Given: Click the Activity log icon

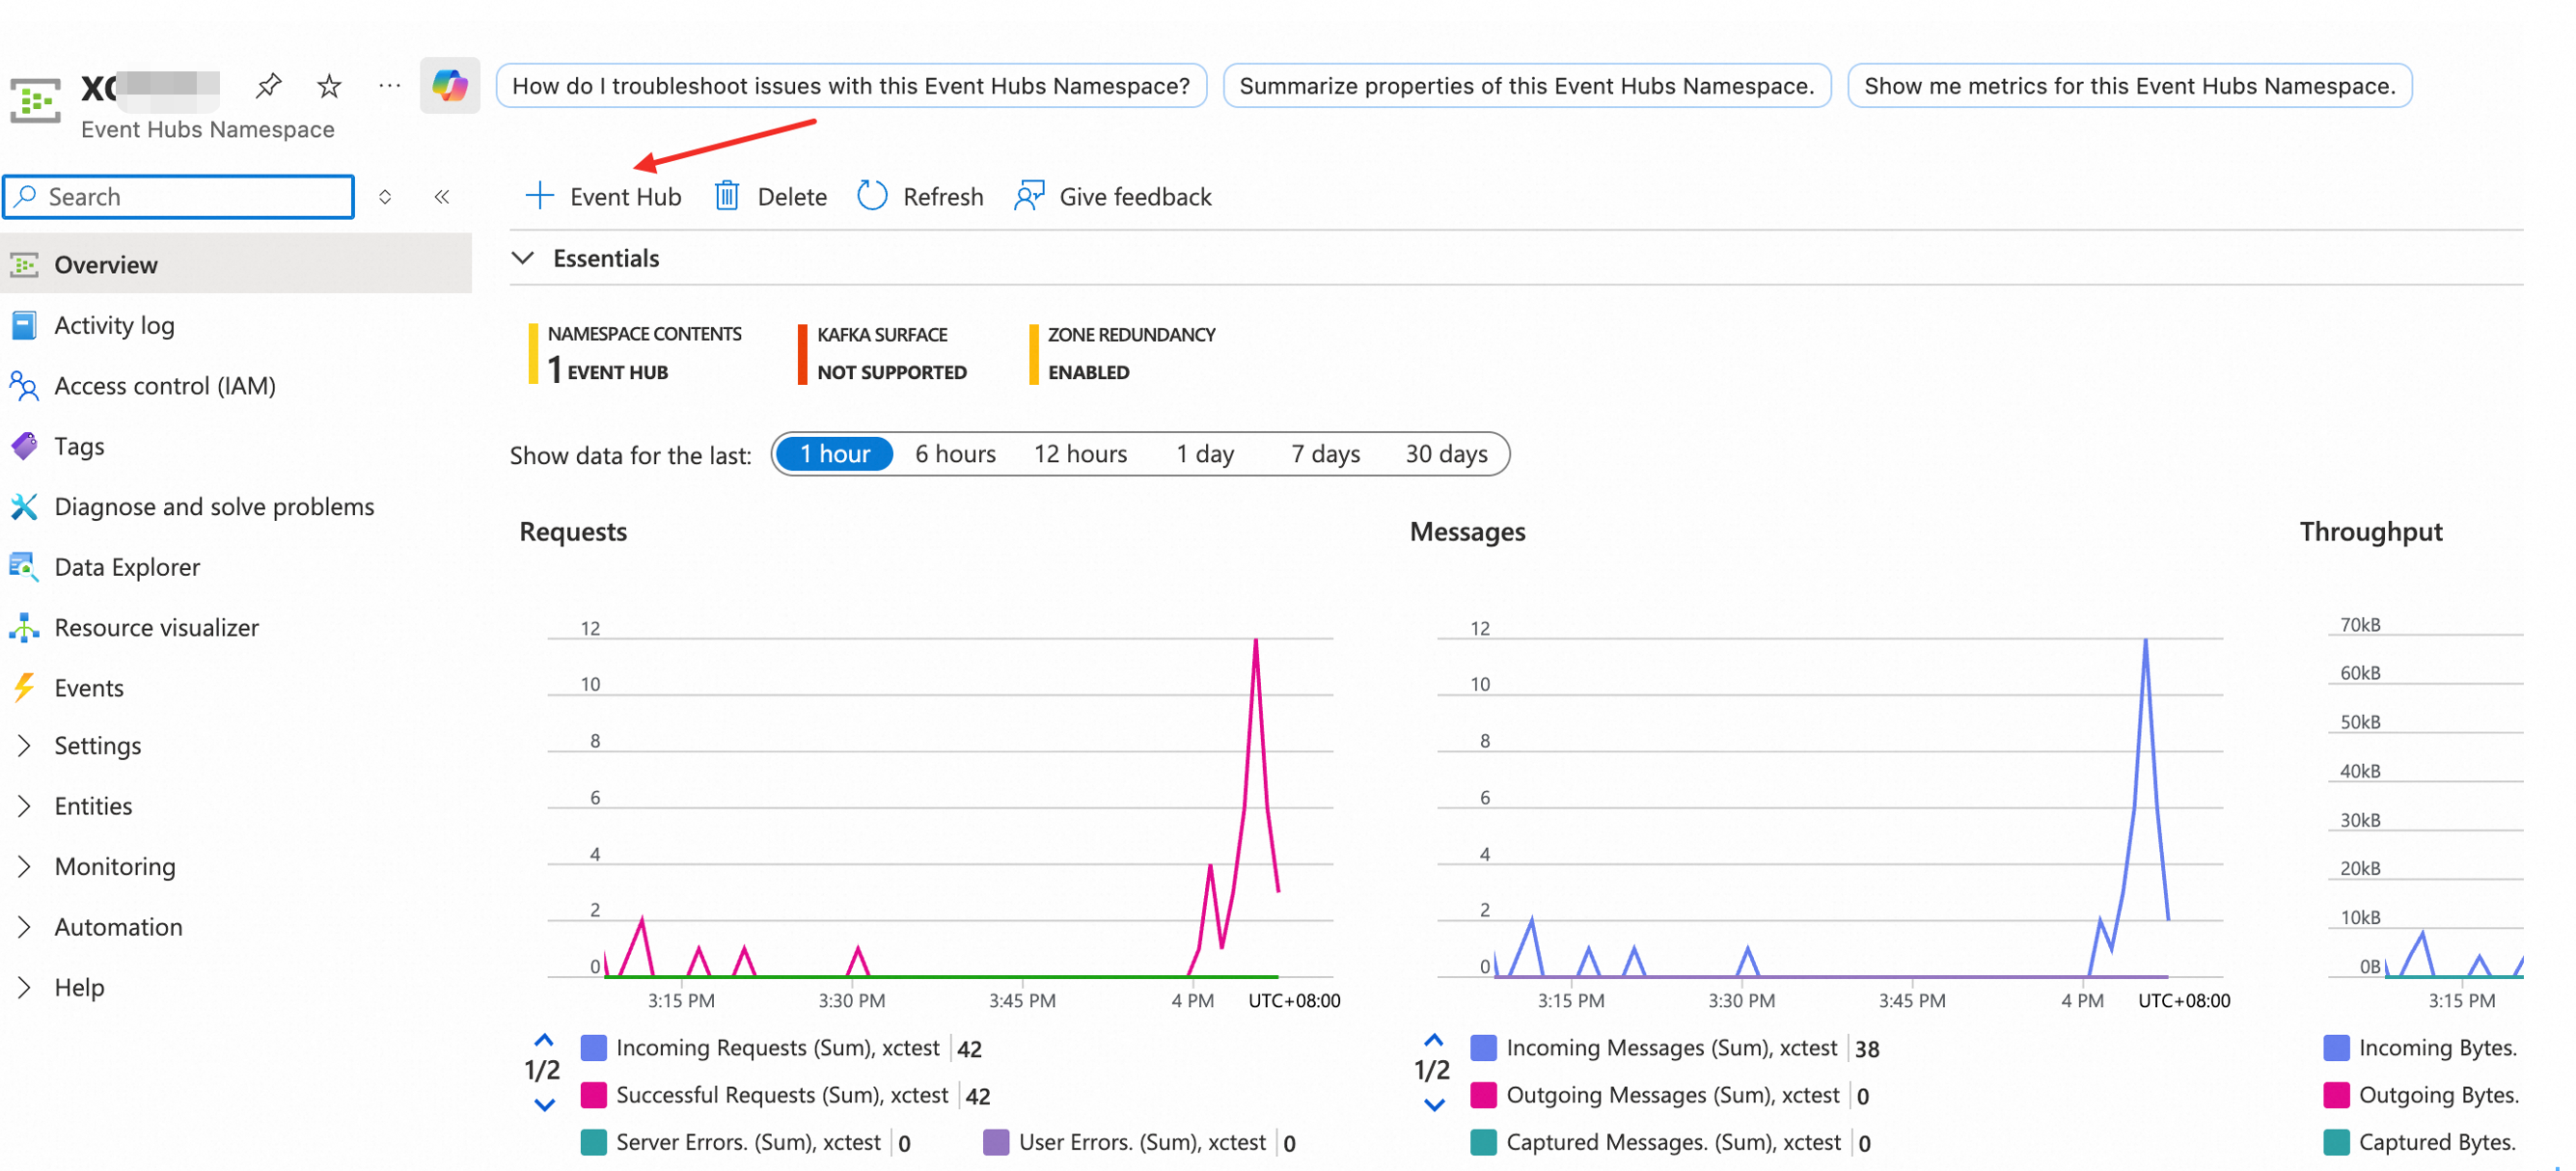Looking at the screenshot, I should 25,325.
